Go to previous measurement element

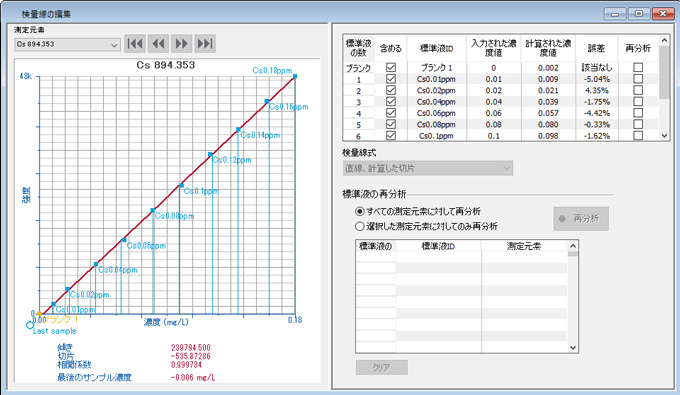coord(158,44)
